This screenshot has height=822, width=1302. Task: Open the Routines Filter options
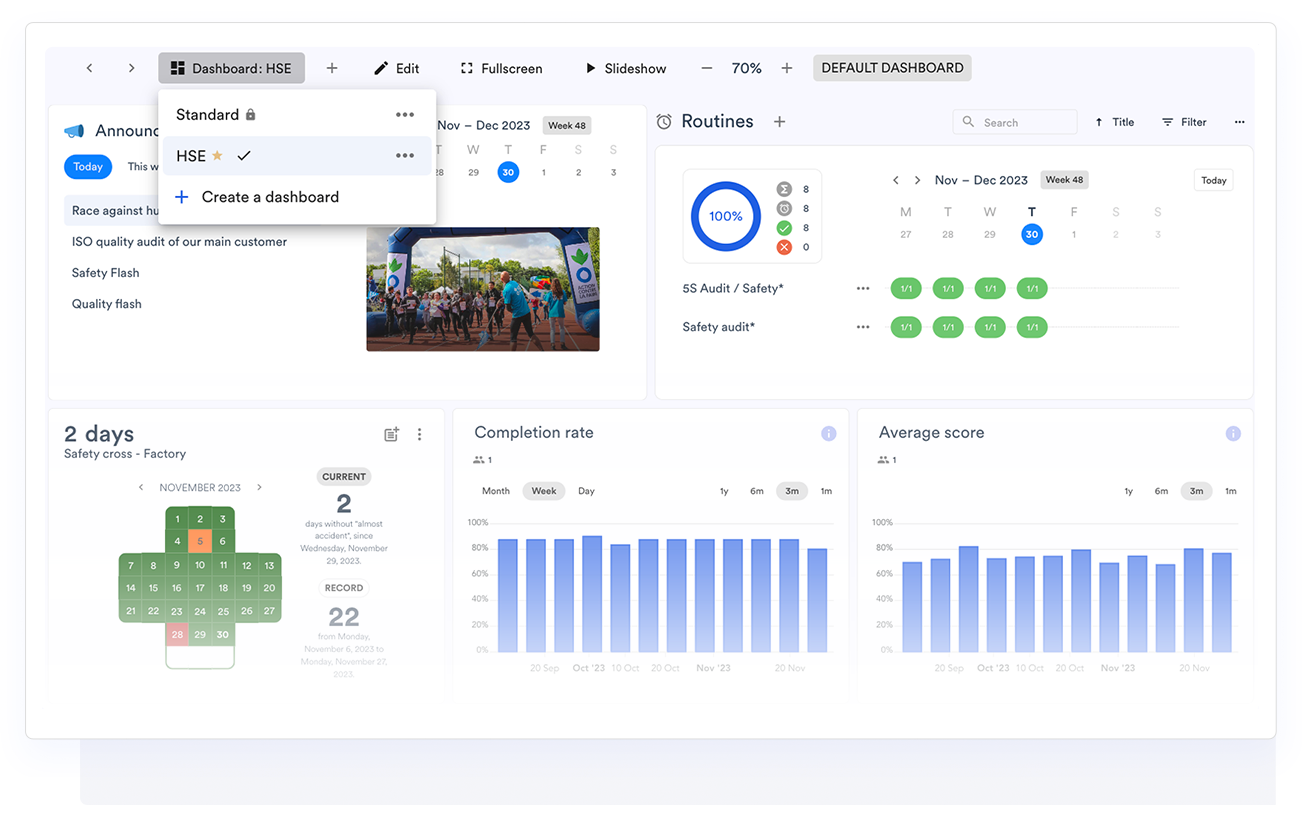coord(1184,122)
